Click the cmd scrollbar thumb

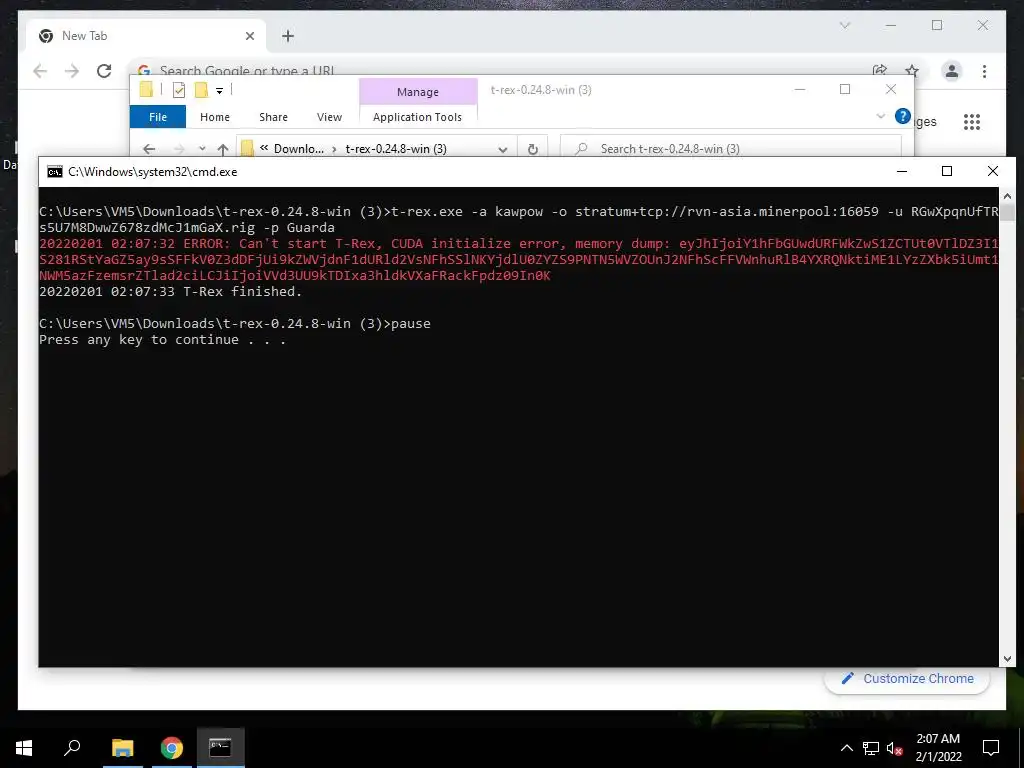1007,212
